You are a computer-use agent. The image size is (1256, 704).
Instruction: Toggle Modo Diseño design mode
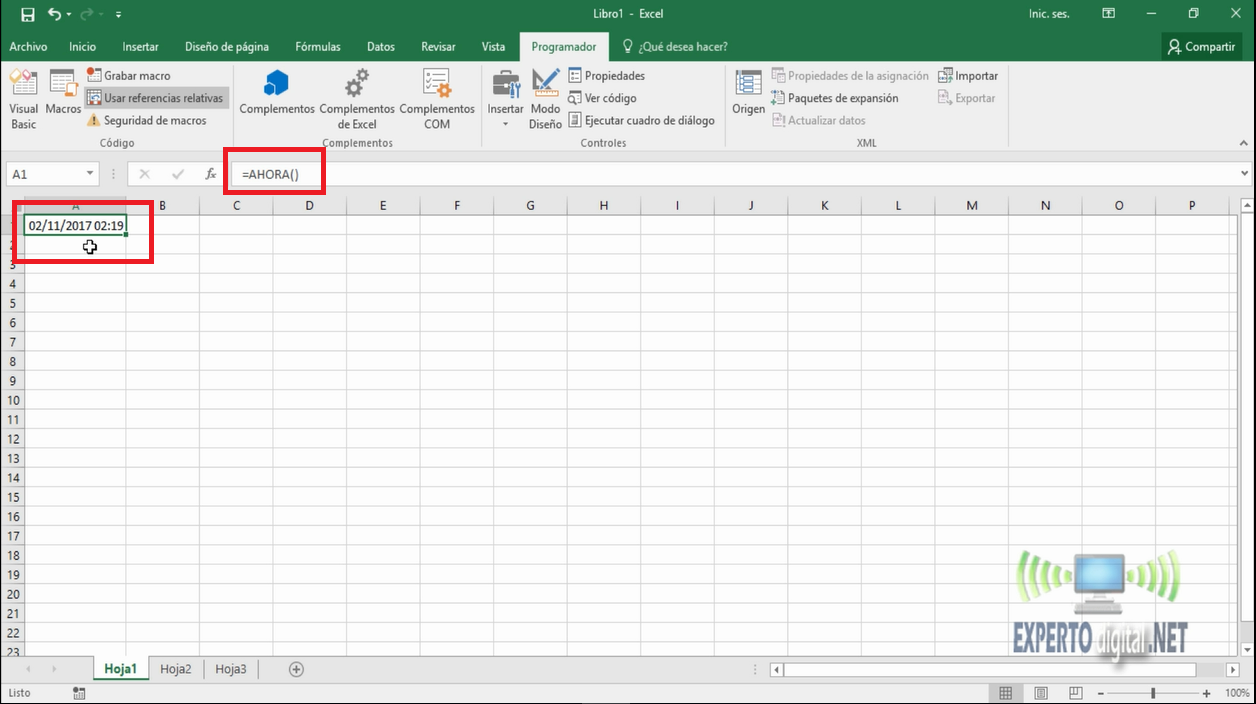point(545,100)
